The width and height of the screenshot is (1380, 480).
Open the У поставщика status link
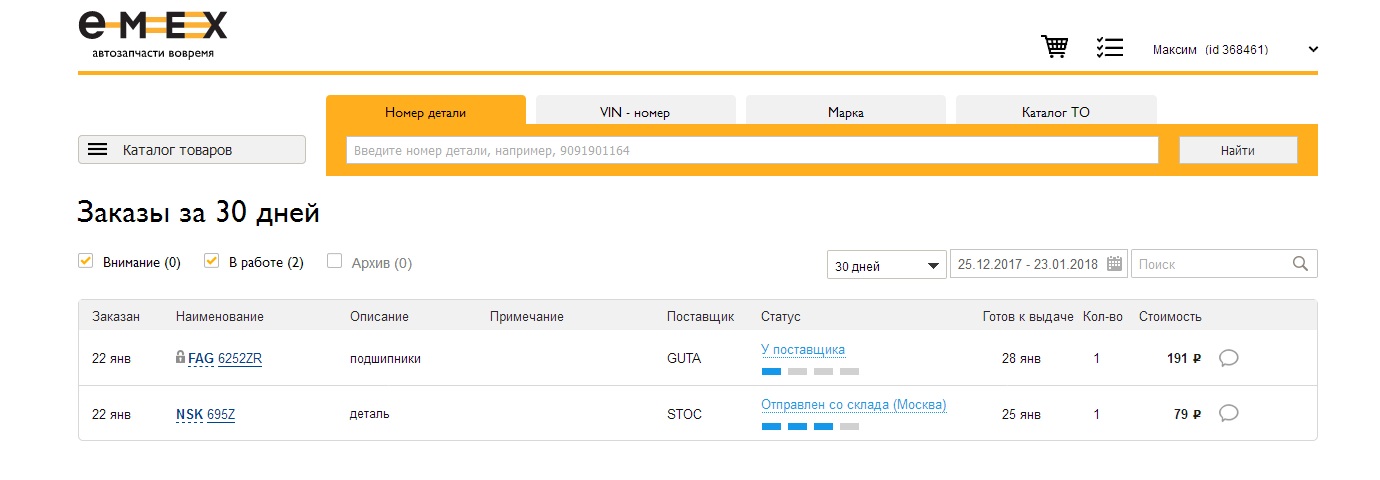803,350
